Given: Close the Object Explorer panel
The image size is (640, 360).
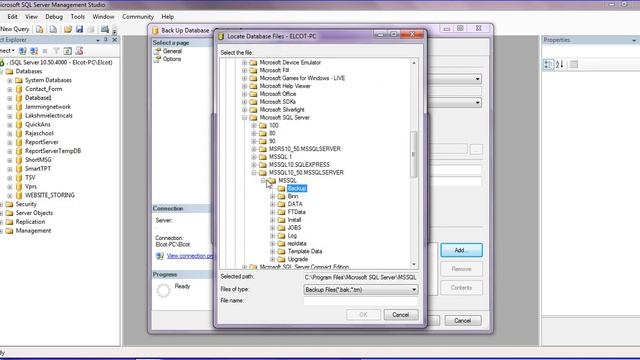Looking at the screenshot, I should pyautogui.click(x=115, y=40).
